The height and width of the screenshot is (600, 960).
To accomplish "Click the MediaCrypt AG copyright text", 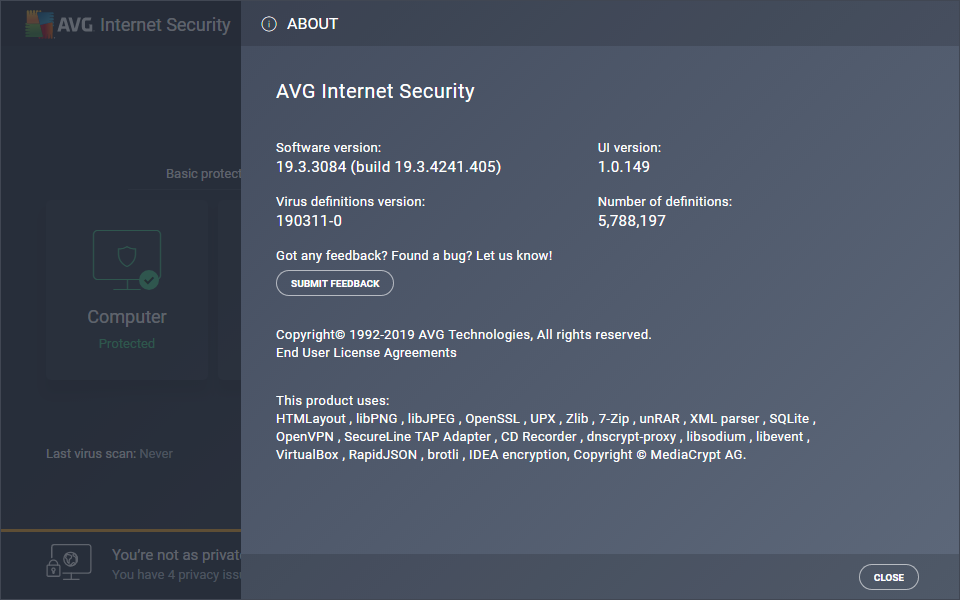I will click(659, 454).
